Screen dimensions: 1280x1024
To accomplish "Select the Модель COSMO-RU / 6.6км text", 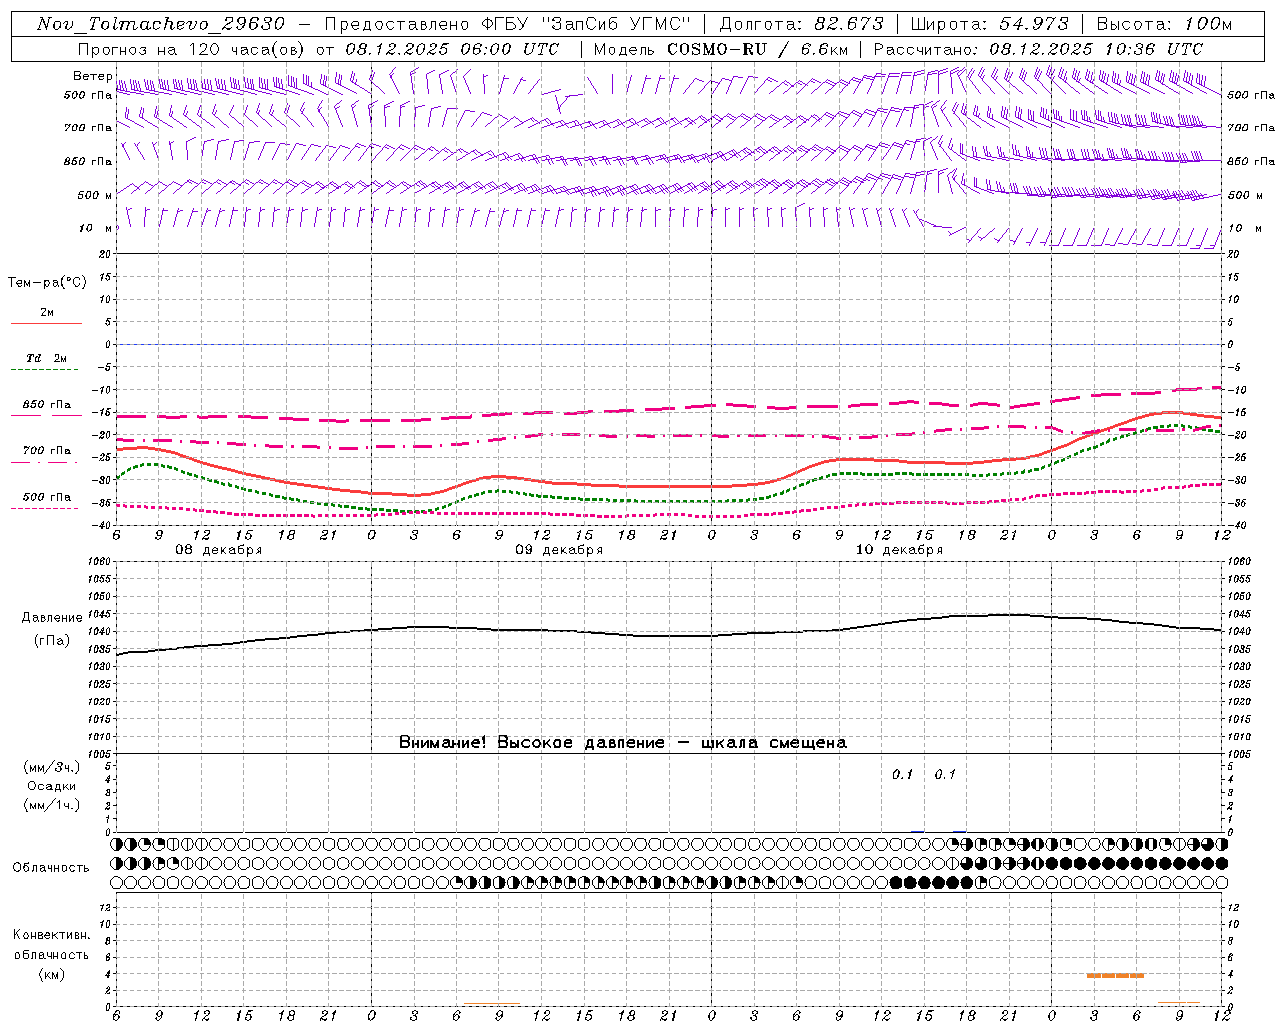I will point(720,49).
